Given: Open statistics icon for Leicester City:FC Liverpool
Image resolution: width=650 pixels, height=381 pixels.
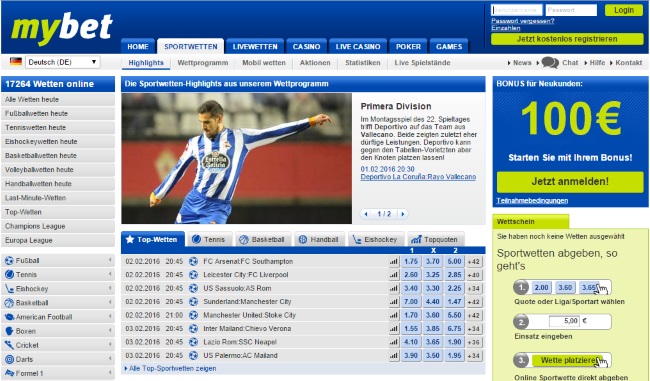Looking at the screenshot, I should 394,275.
